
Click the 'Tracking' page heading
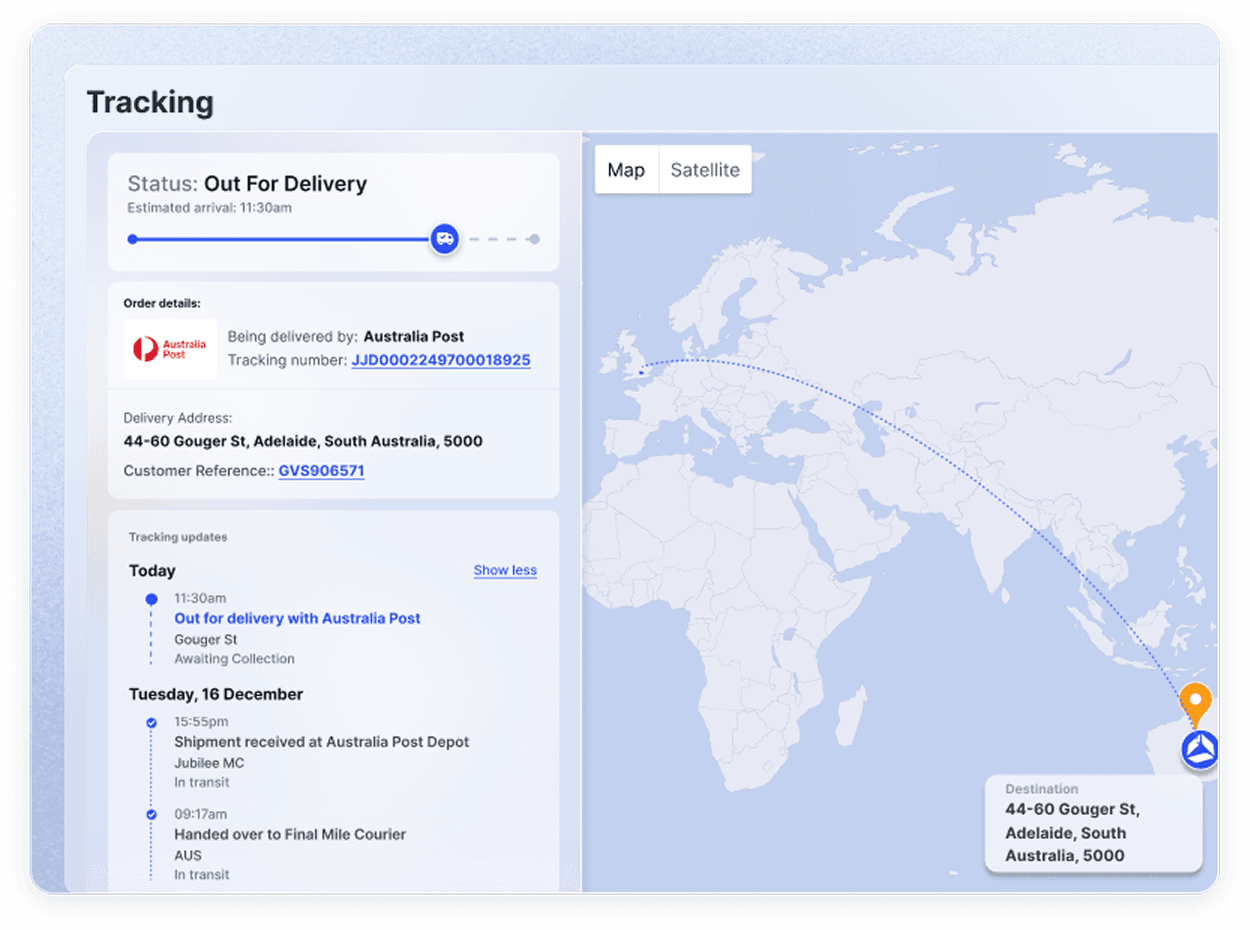click(x=150, y=102)
